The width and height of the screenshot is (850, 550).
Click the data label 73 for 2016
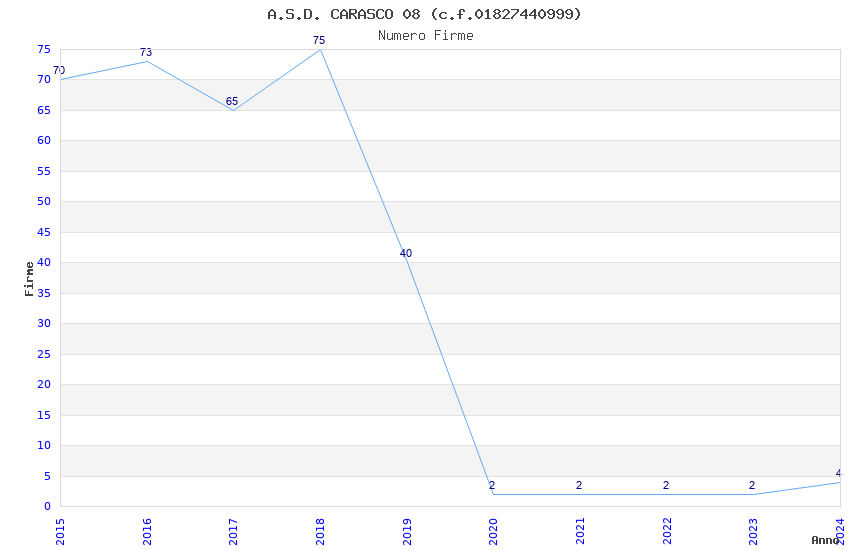tap(146, 53)
